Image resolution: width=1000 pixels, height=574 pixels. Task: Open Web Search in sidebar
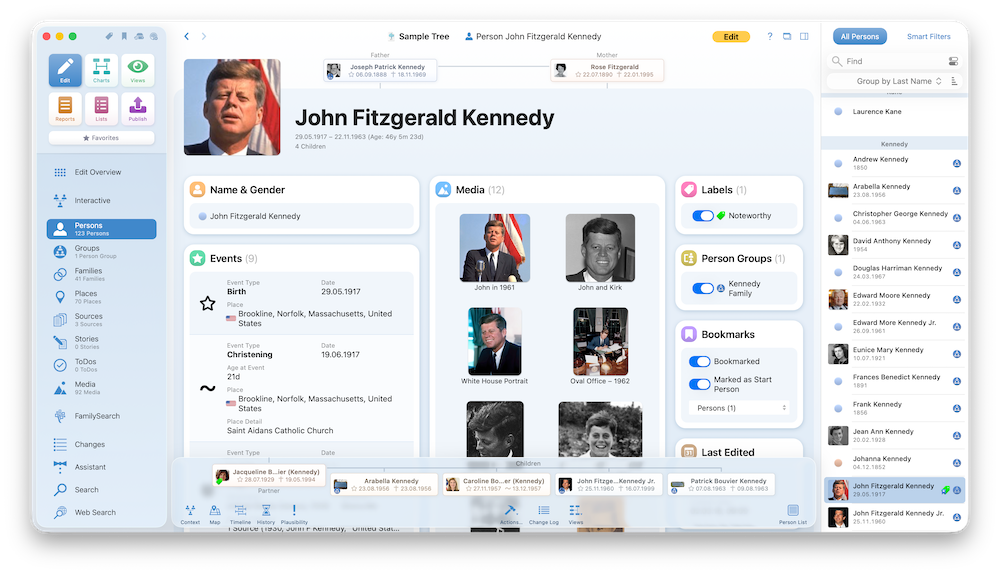101,512
